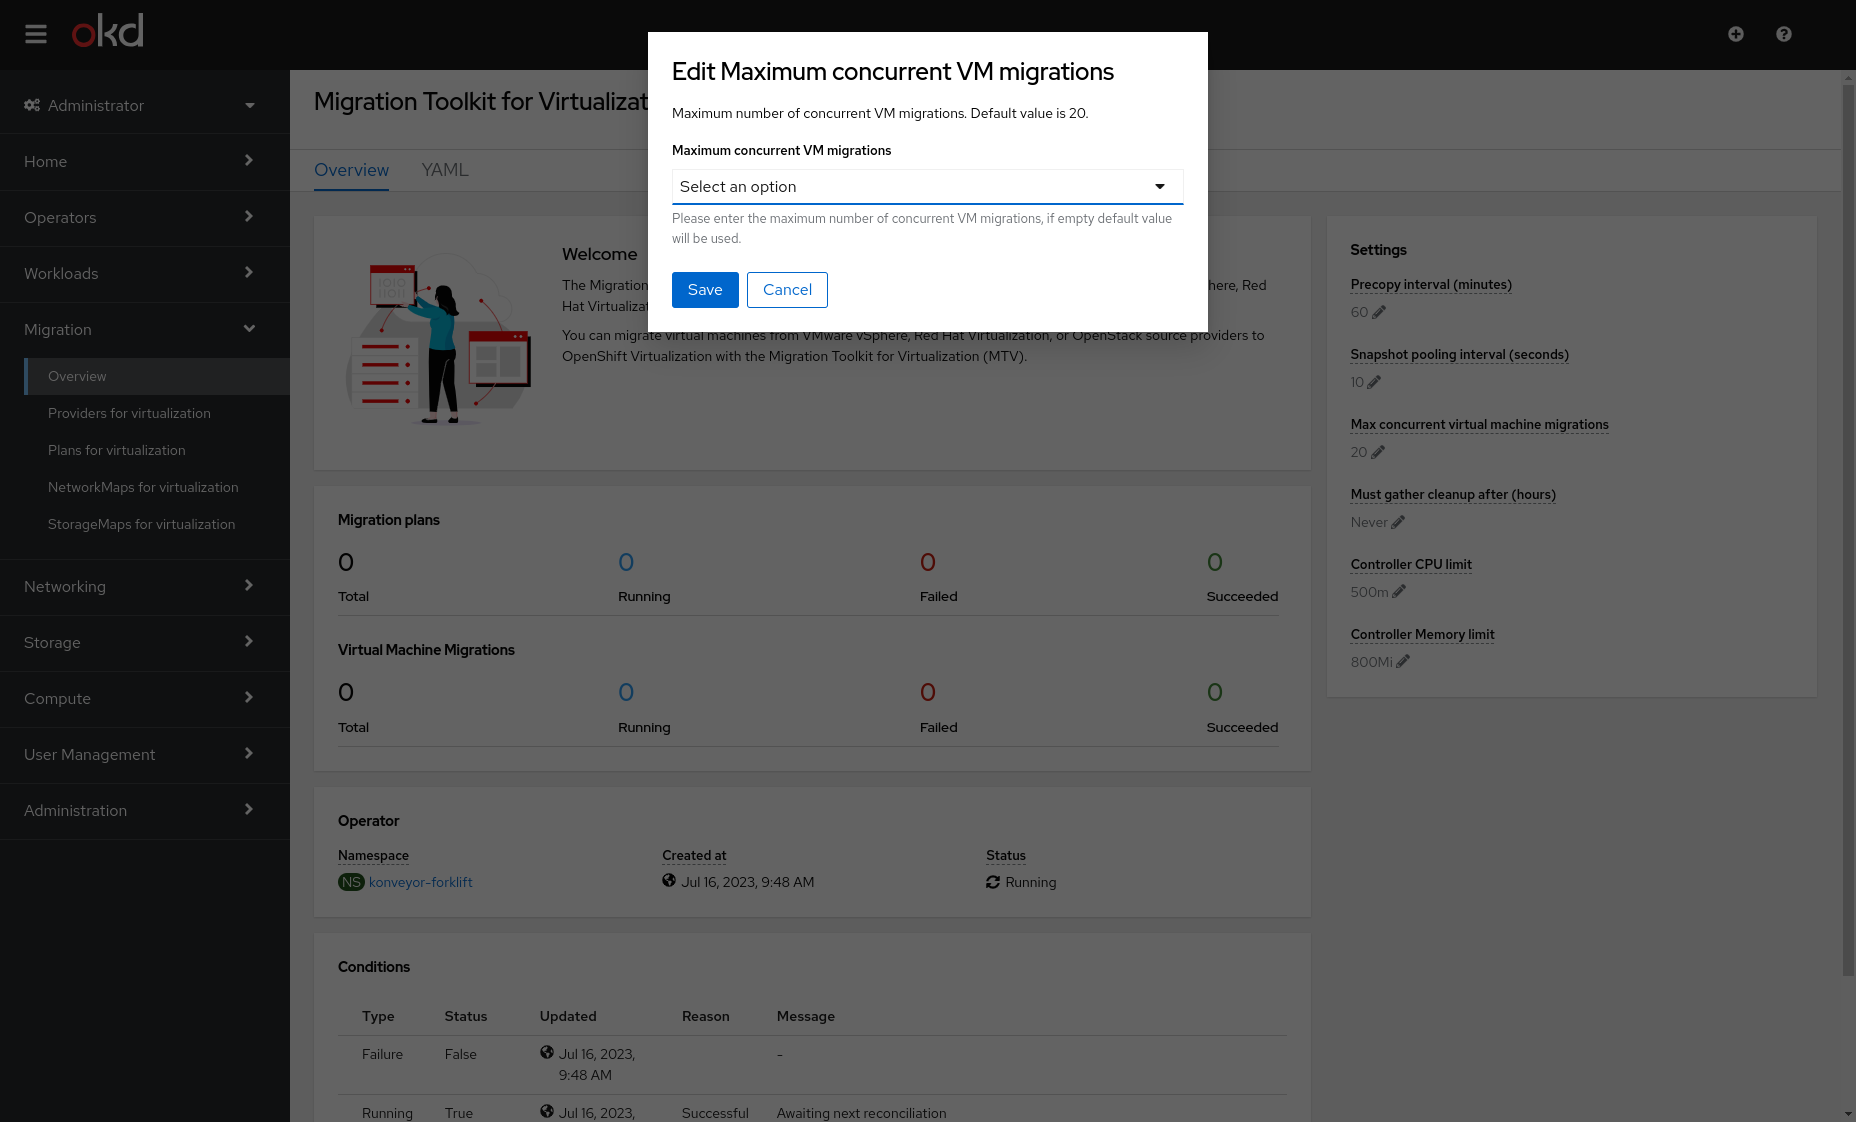This screenshot has width=1856, height=1122.
Task: Edit Must gather cleanup pencil icon
Action: (1398, 522)
